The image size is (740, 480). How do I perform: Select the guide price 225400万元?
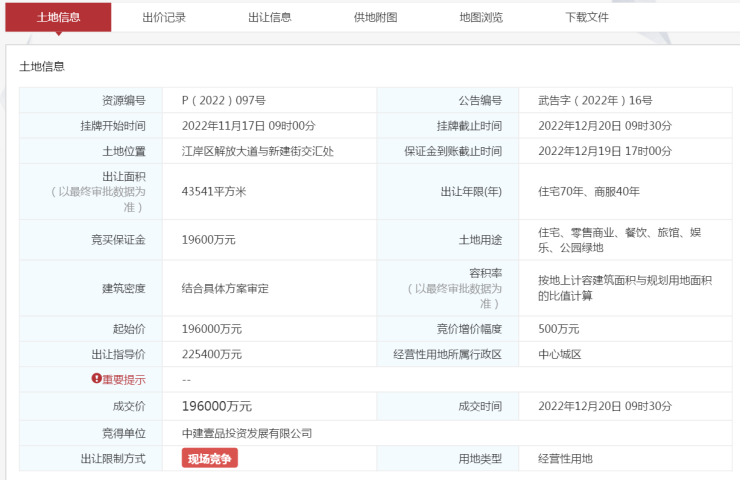[x=212, y=355]
